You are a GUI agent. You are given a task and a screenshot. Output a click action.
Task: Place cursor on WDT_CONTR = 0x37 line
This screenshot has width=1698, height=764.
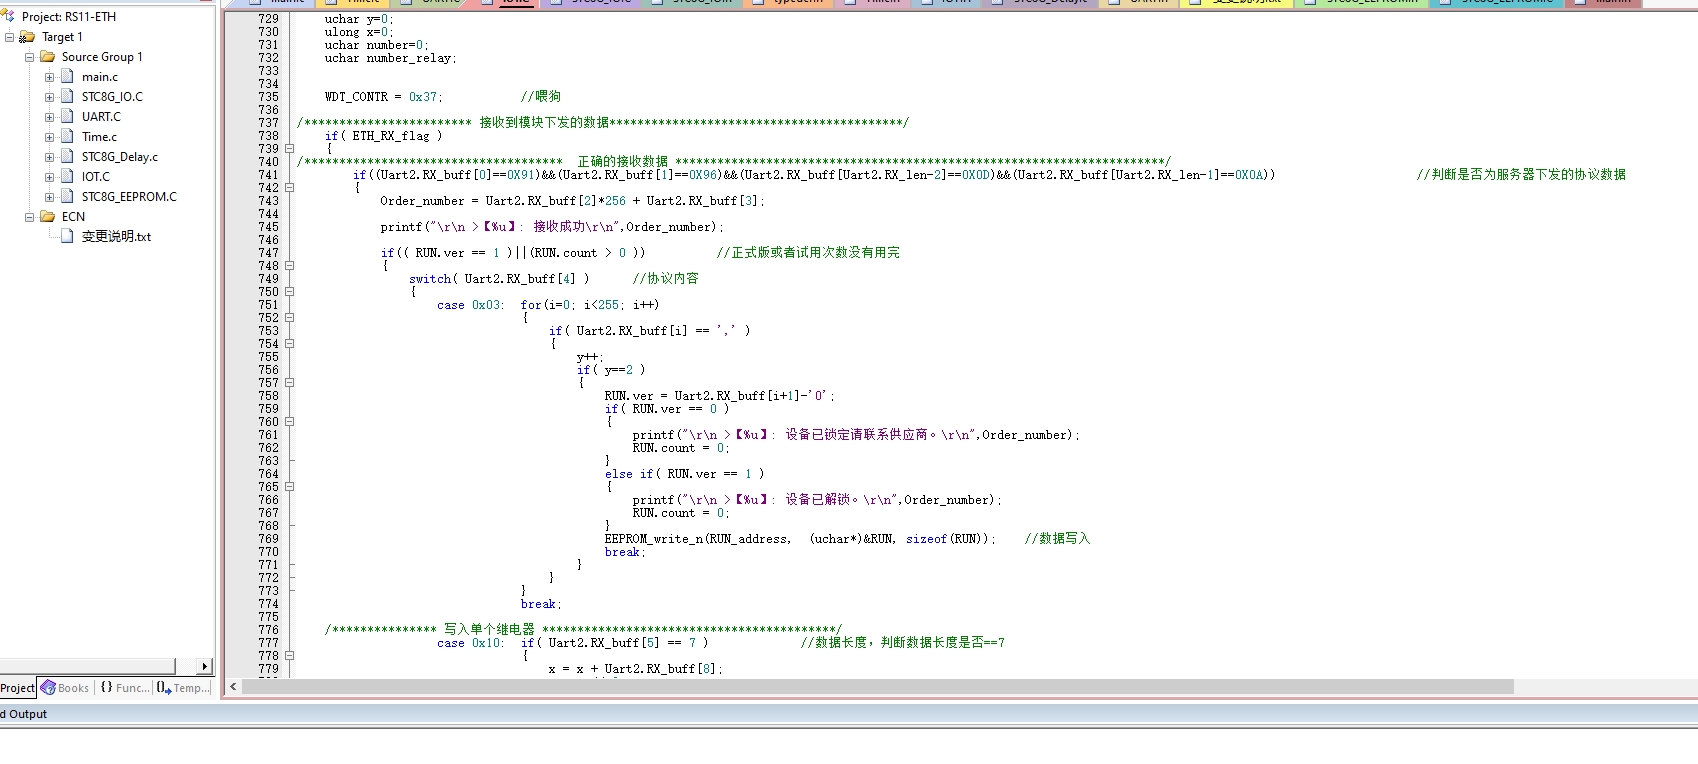pyautogui.click(x=384, y=97)
